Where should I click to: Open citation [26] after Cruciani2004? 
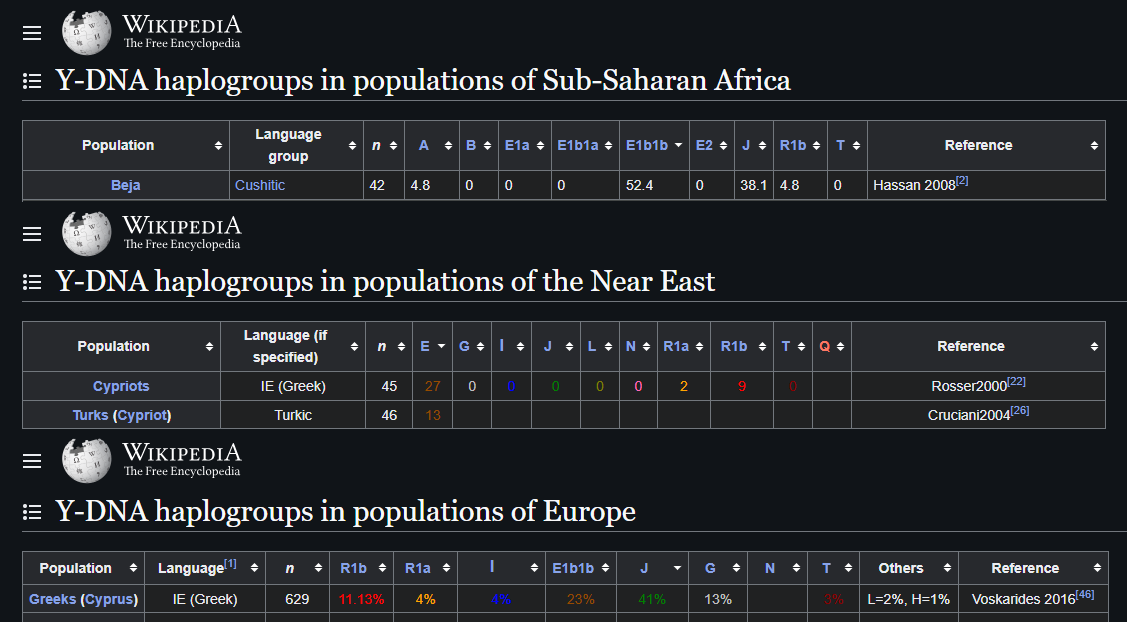coord(1020,411)
